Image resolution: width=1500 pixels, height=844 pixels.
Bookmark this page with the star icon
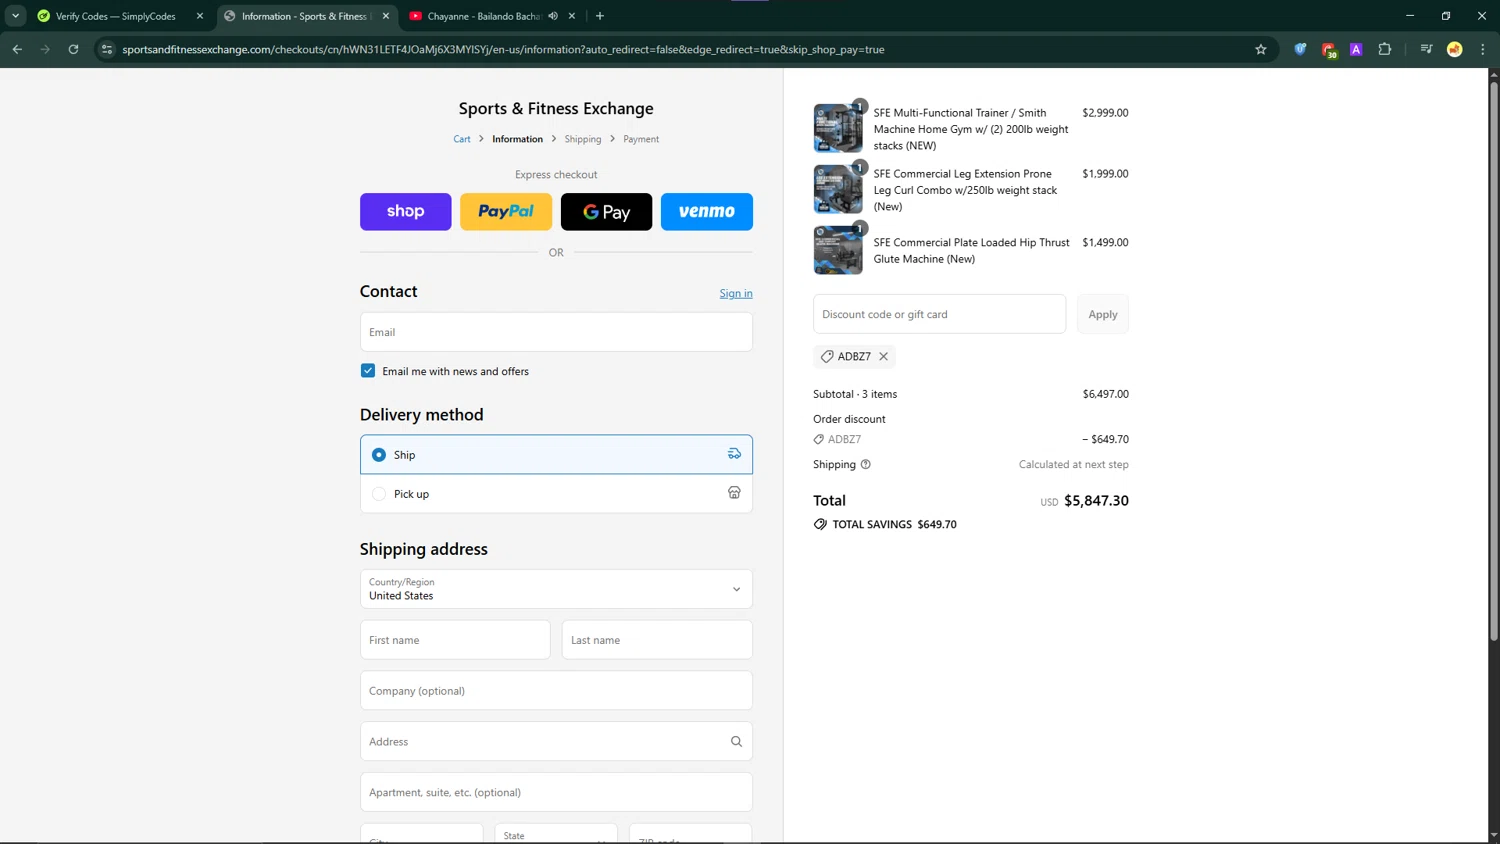(1261, 49)
